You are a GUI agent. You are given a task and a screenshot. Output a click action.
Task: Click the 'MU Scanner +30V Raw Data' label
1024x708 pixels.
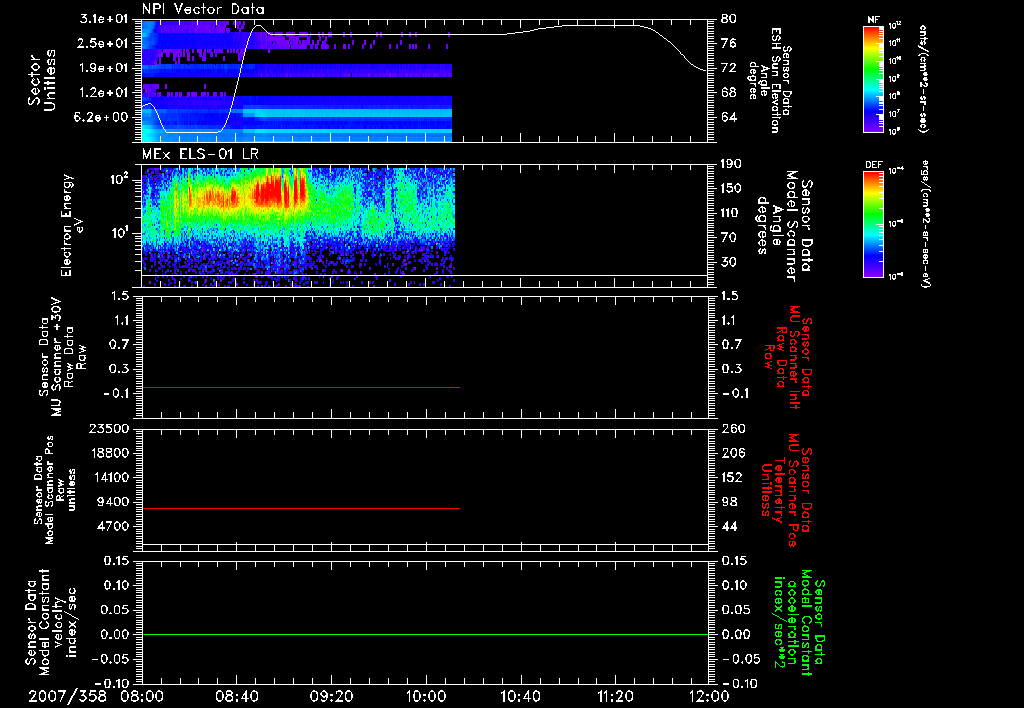[x=62, y=357]
